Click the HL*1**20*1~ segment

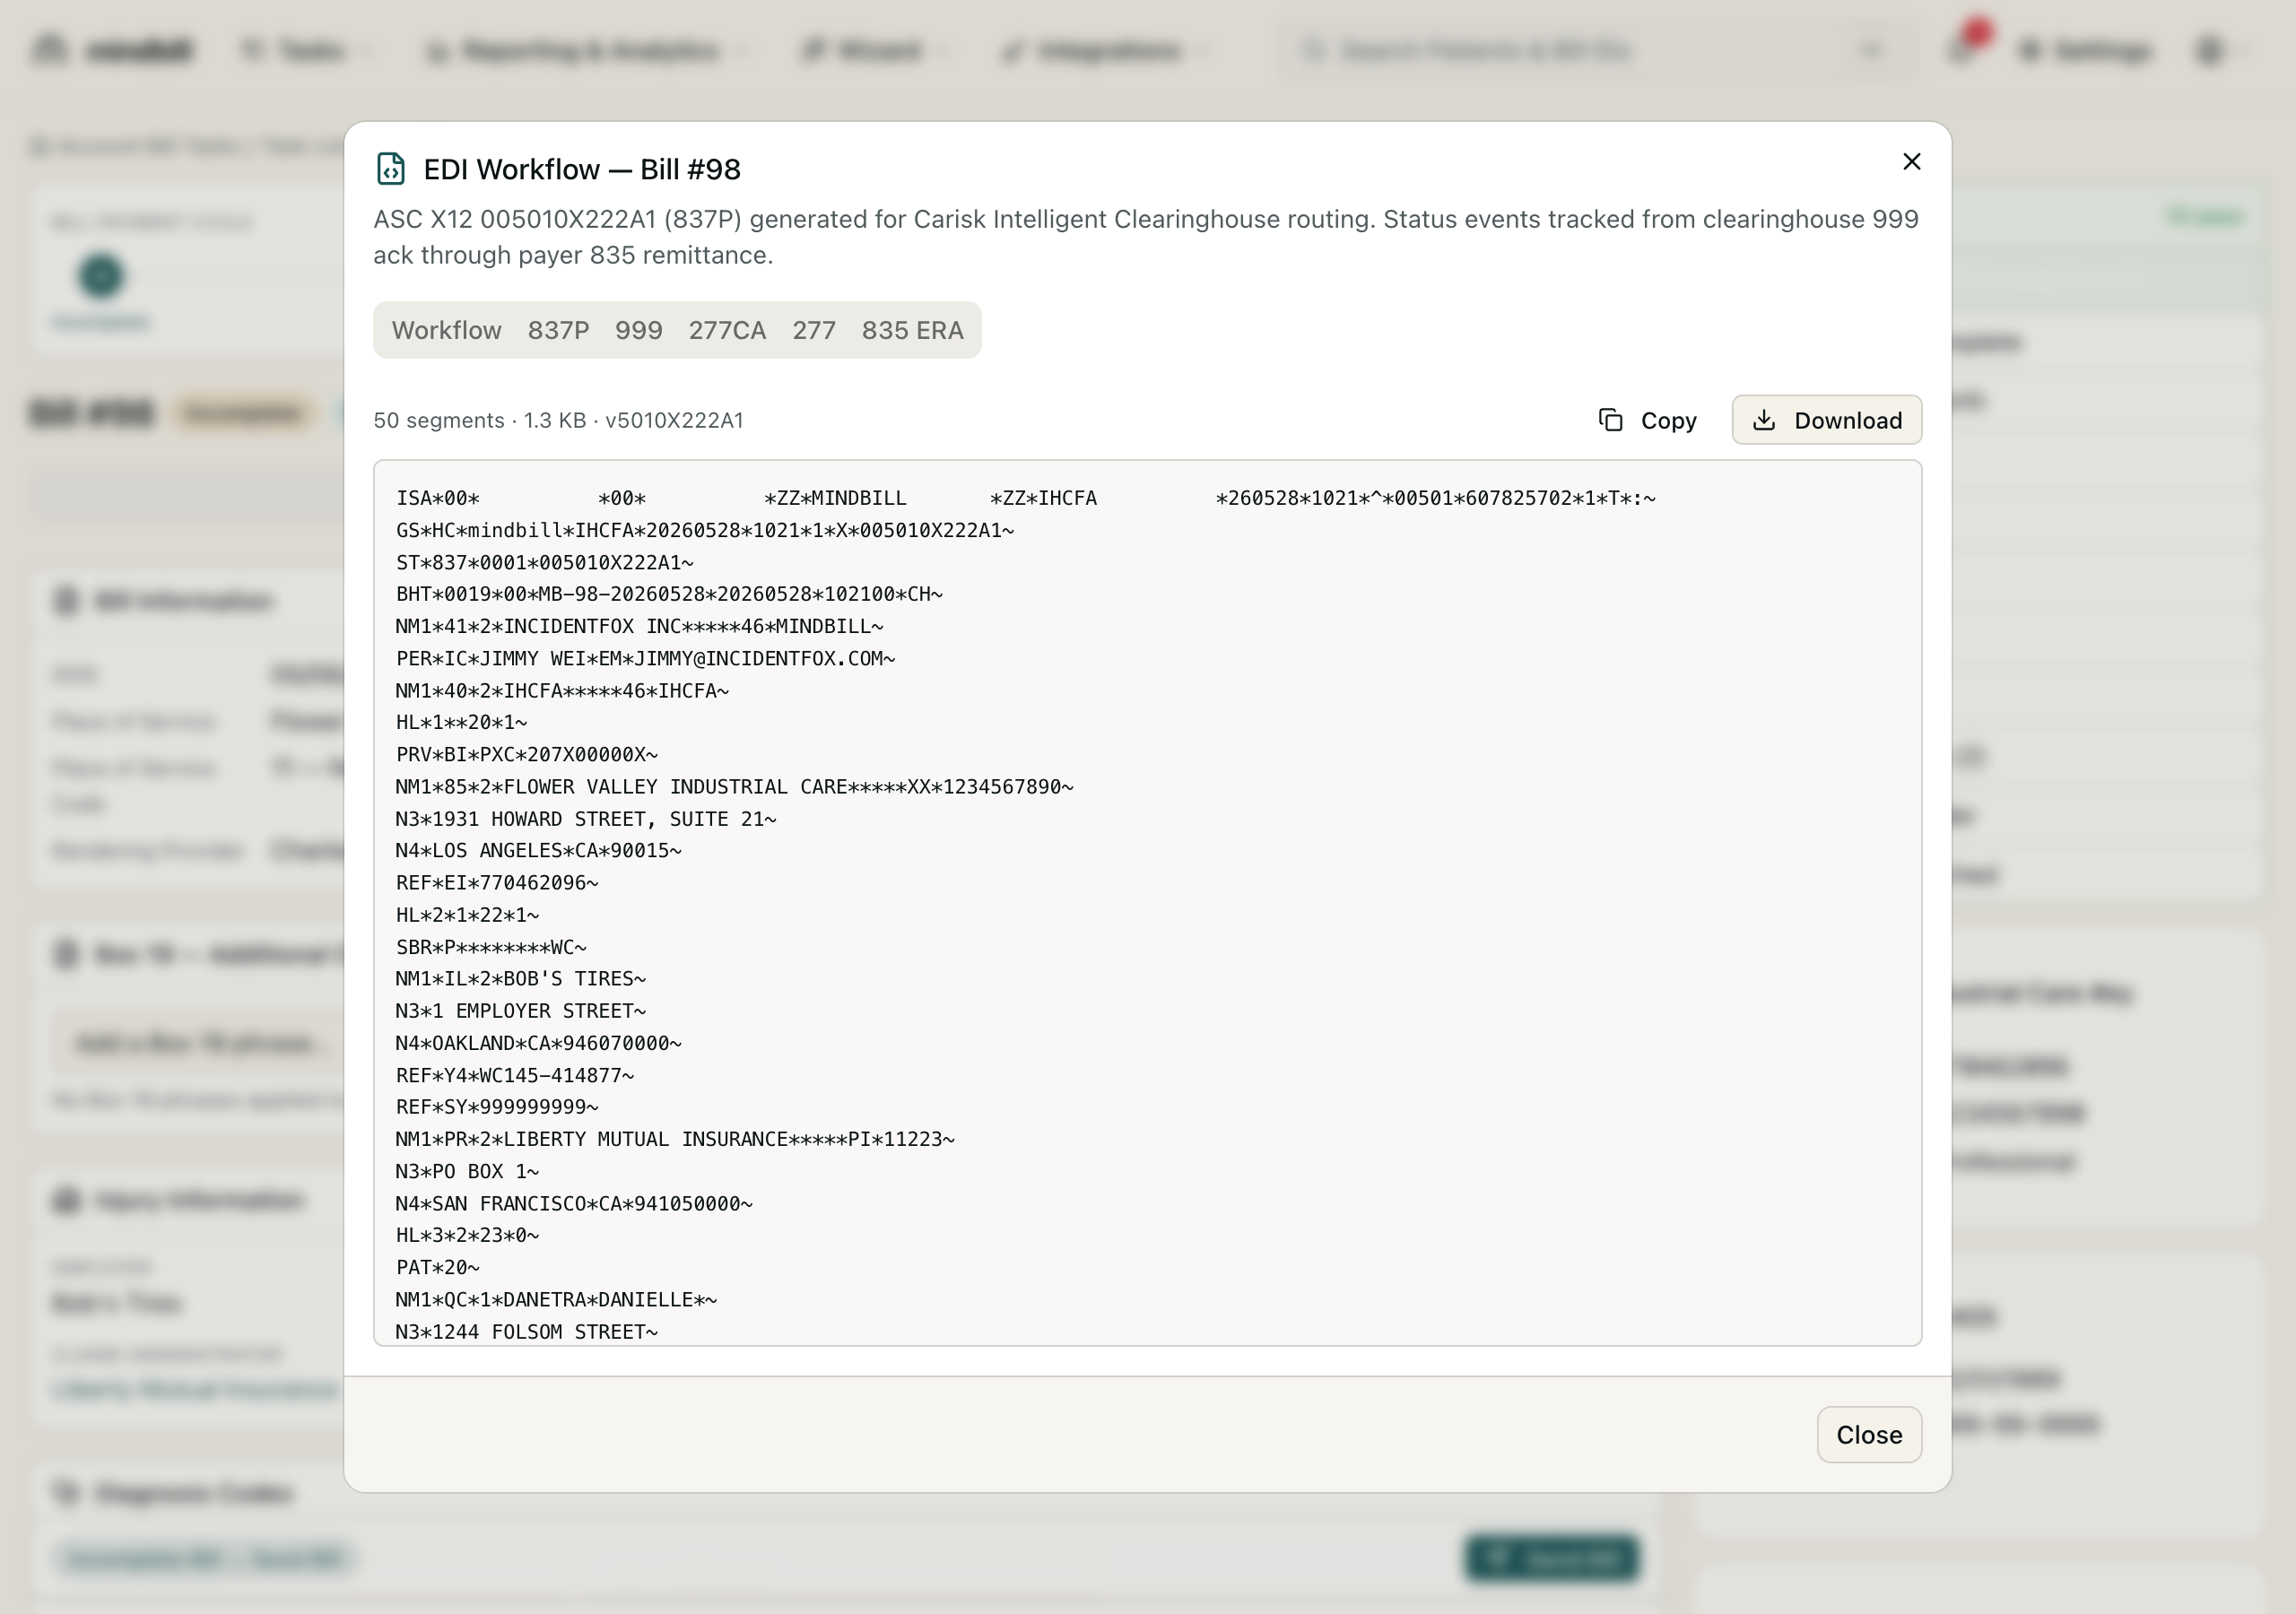(x=462, y=722)
